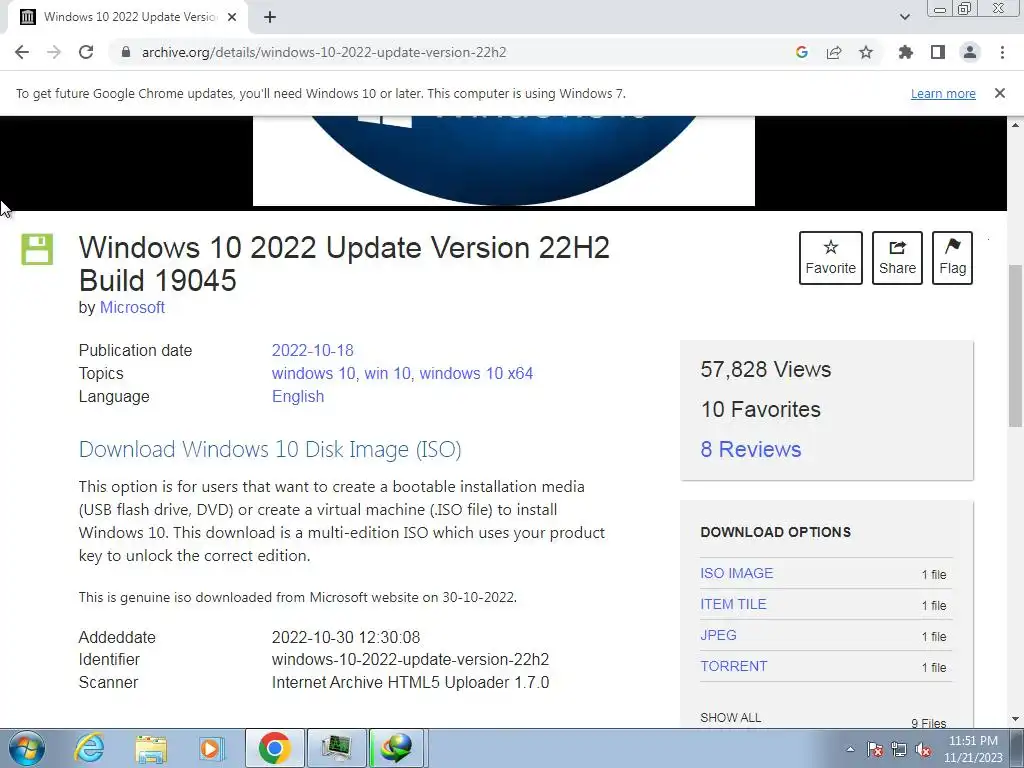The image size is (1024, 768).
Task: Click the share page icon in address bar
Action: click(x=834, y=52)
